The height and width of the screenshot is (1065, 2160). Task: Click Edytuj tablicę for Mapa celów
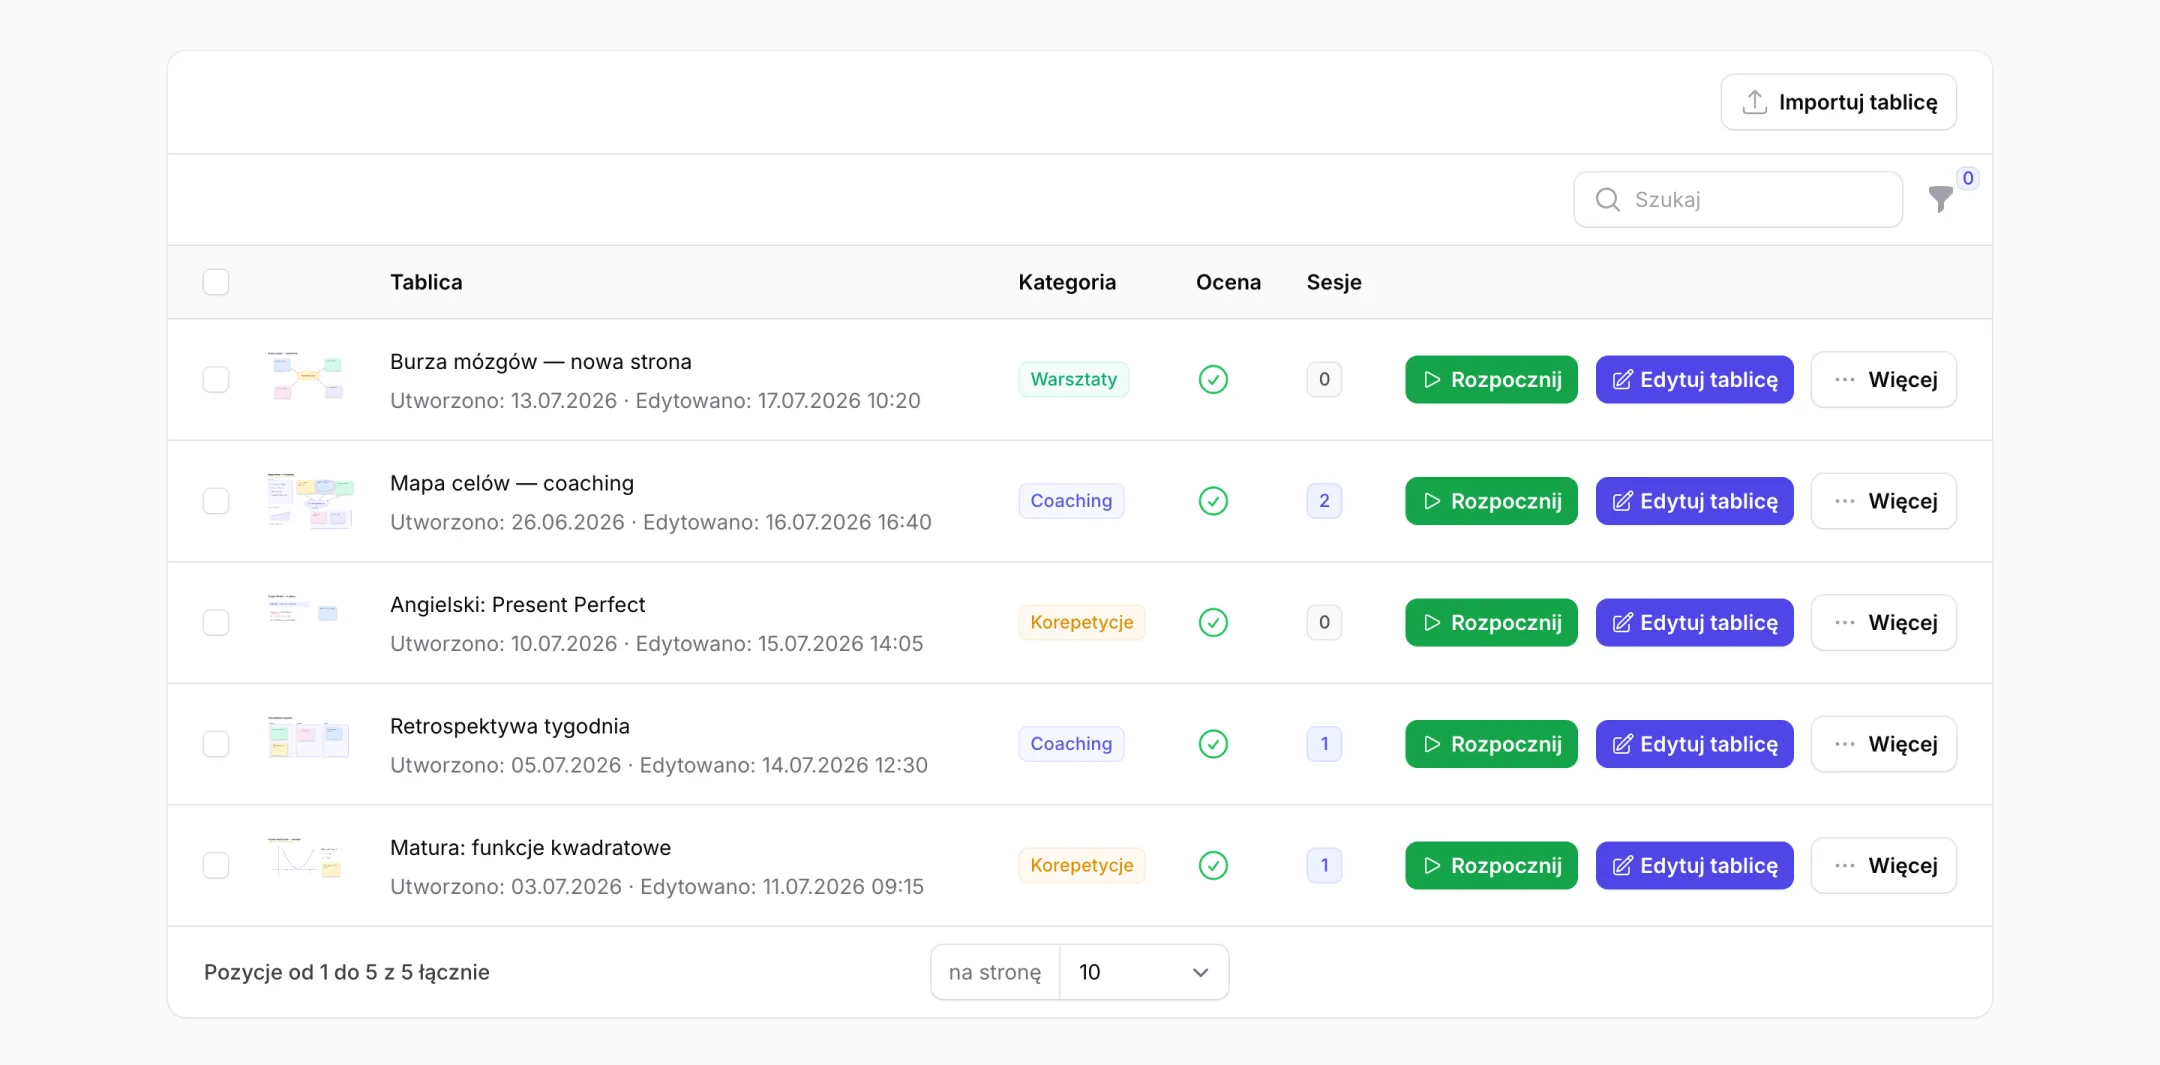click(x=1694, y=501)
